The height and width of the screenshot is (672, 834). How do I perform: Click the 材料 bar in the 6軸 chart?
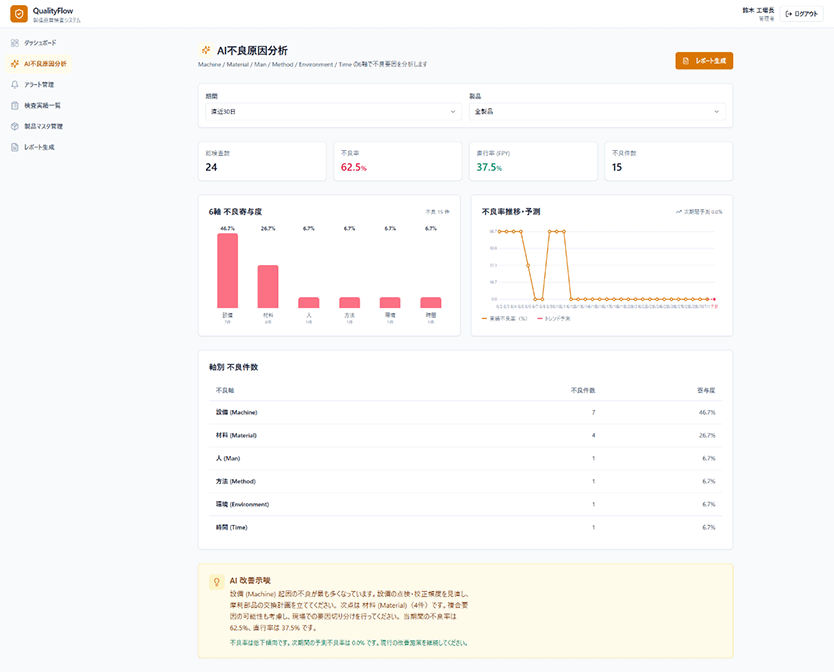coord(268,287)
